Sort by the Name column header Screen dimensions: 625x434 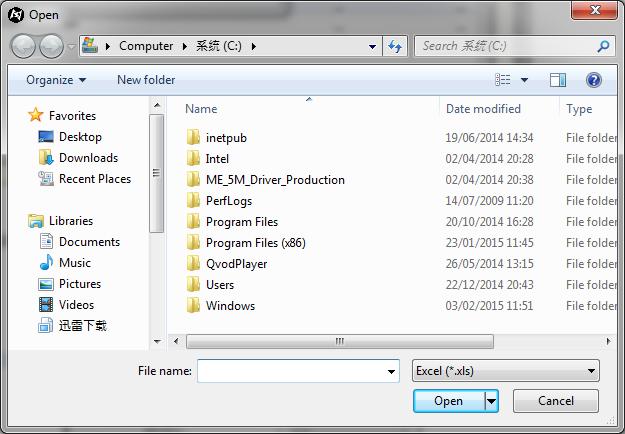tap(201, 109)
